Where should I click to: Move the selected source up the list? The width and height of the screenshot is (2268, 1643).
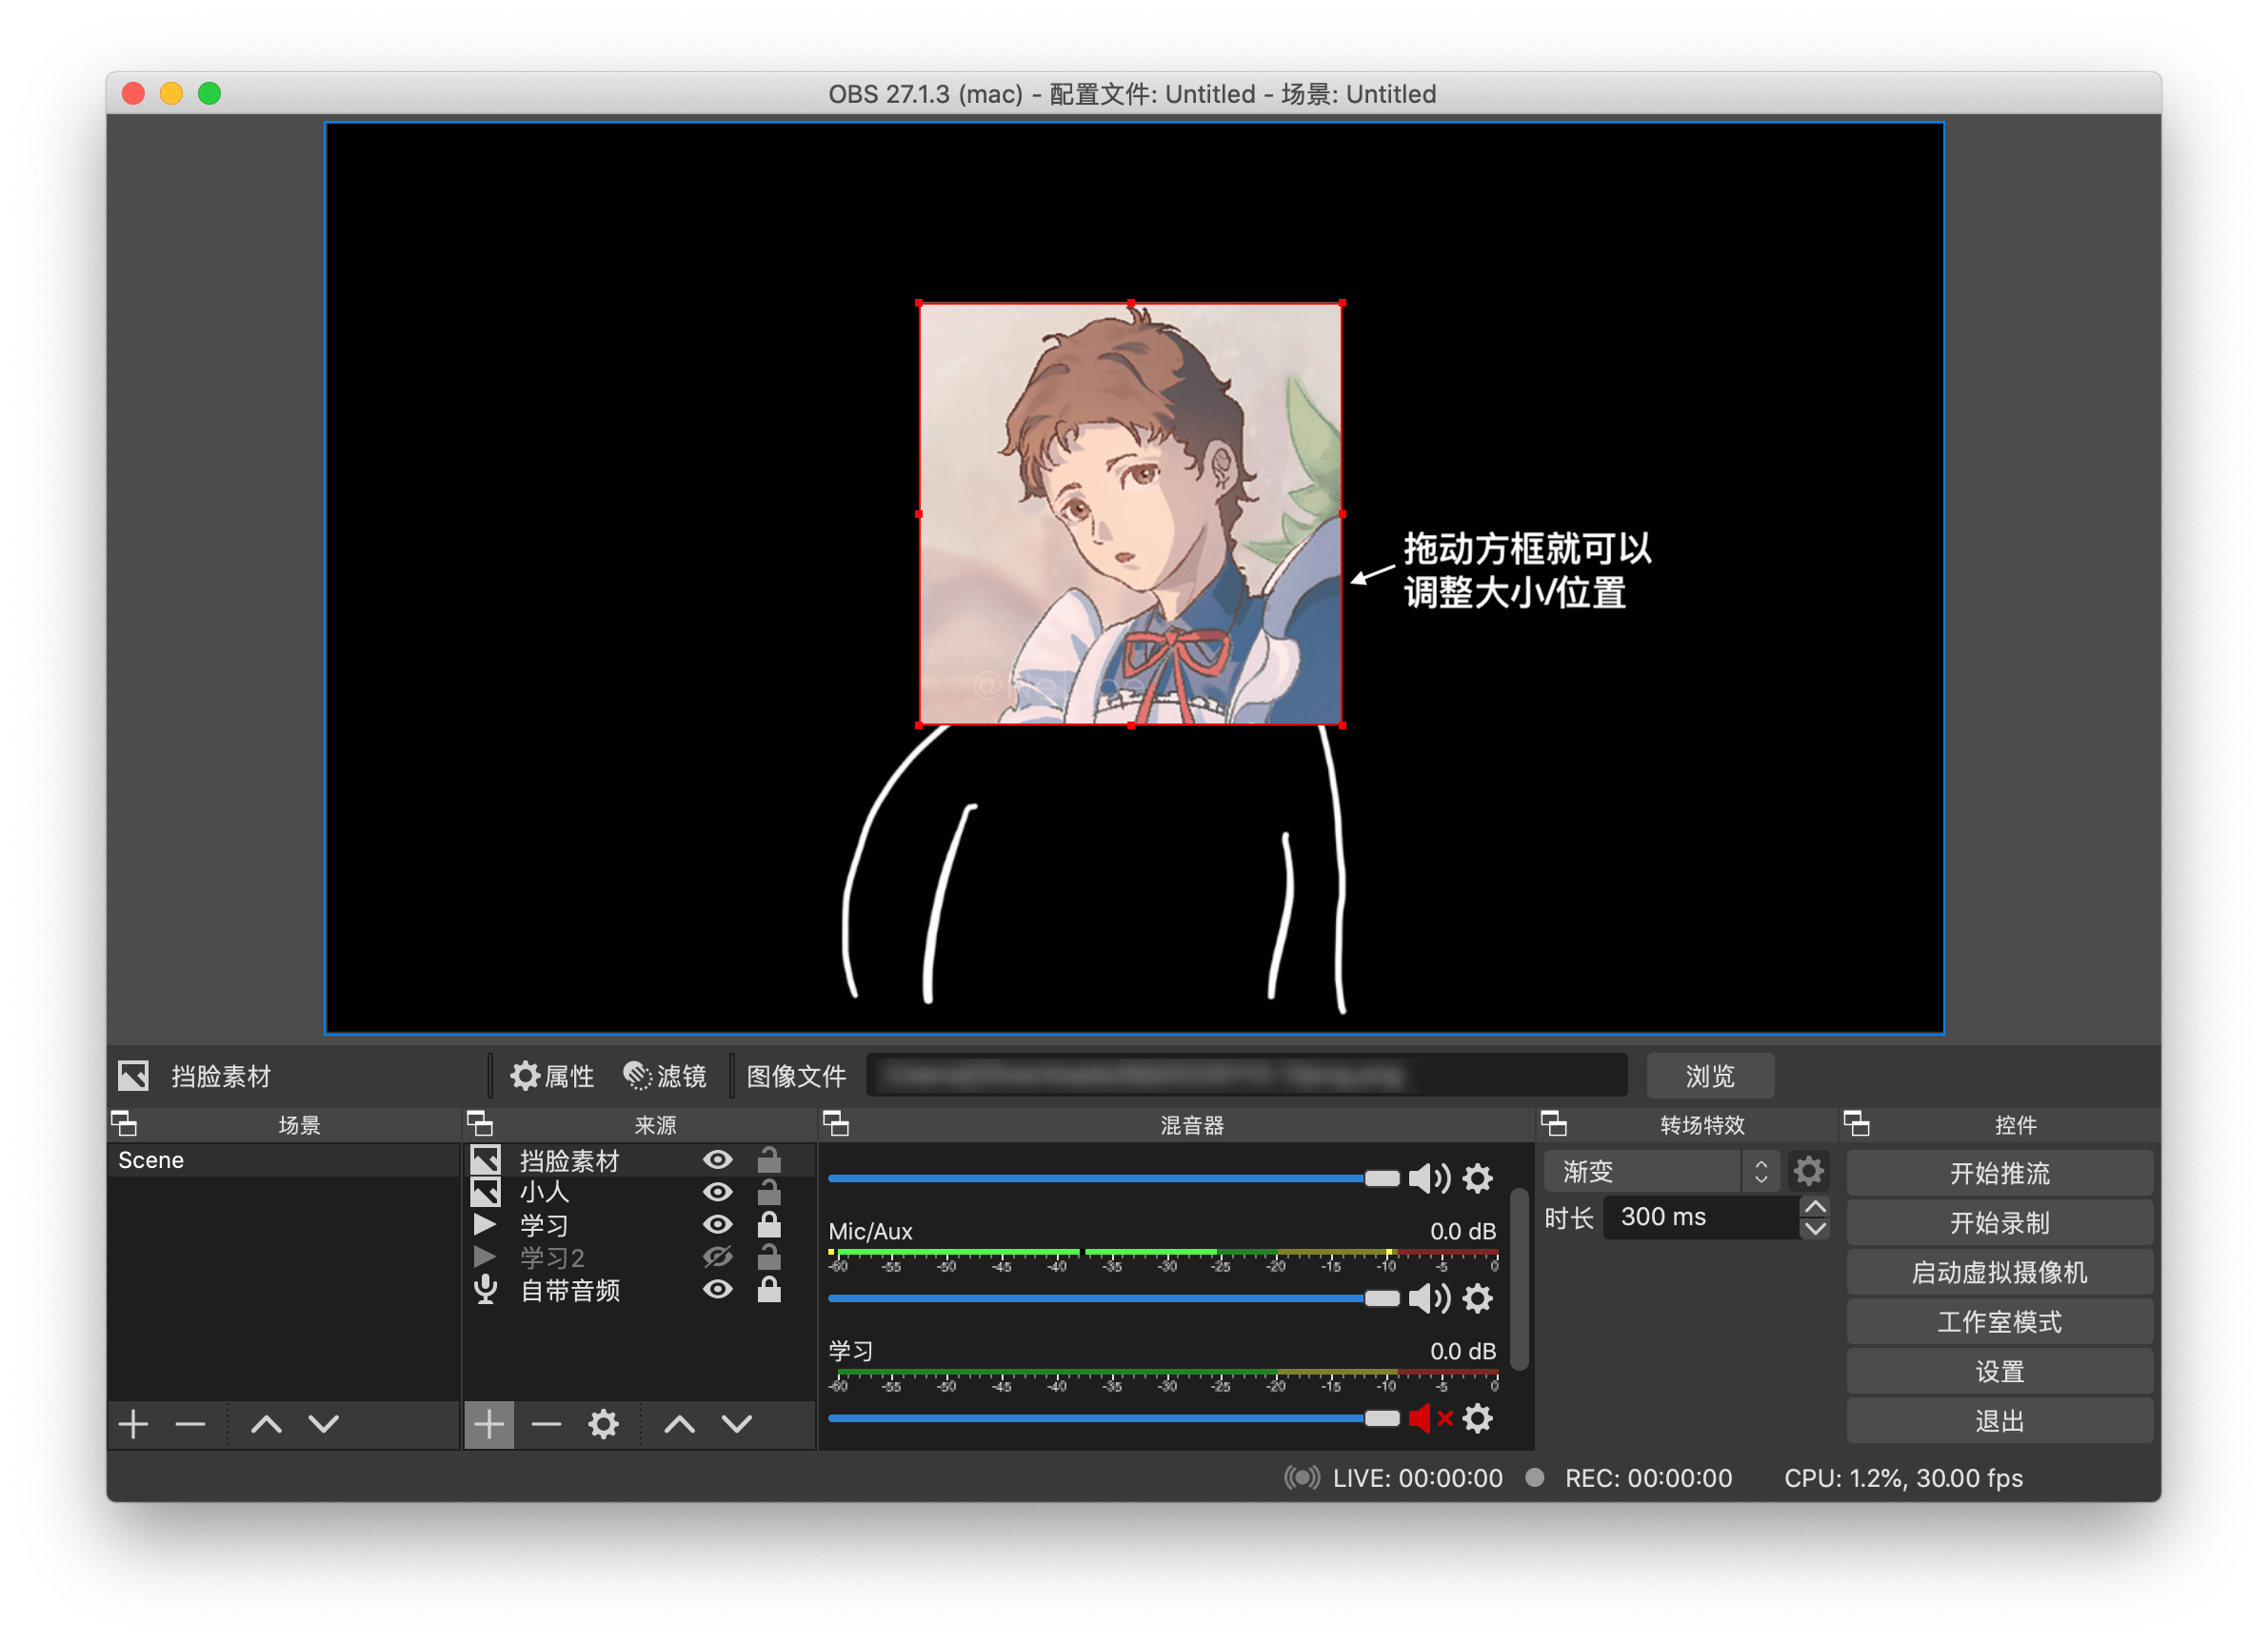[679, 1424]
